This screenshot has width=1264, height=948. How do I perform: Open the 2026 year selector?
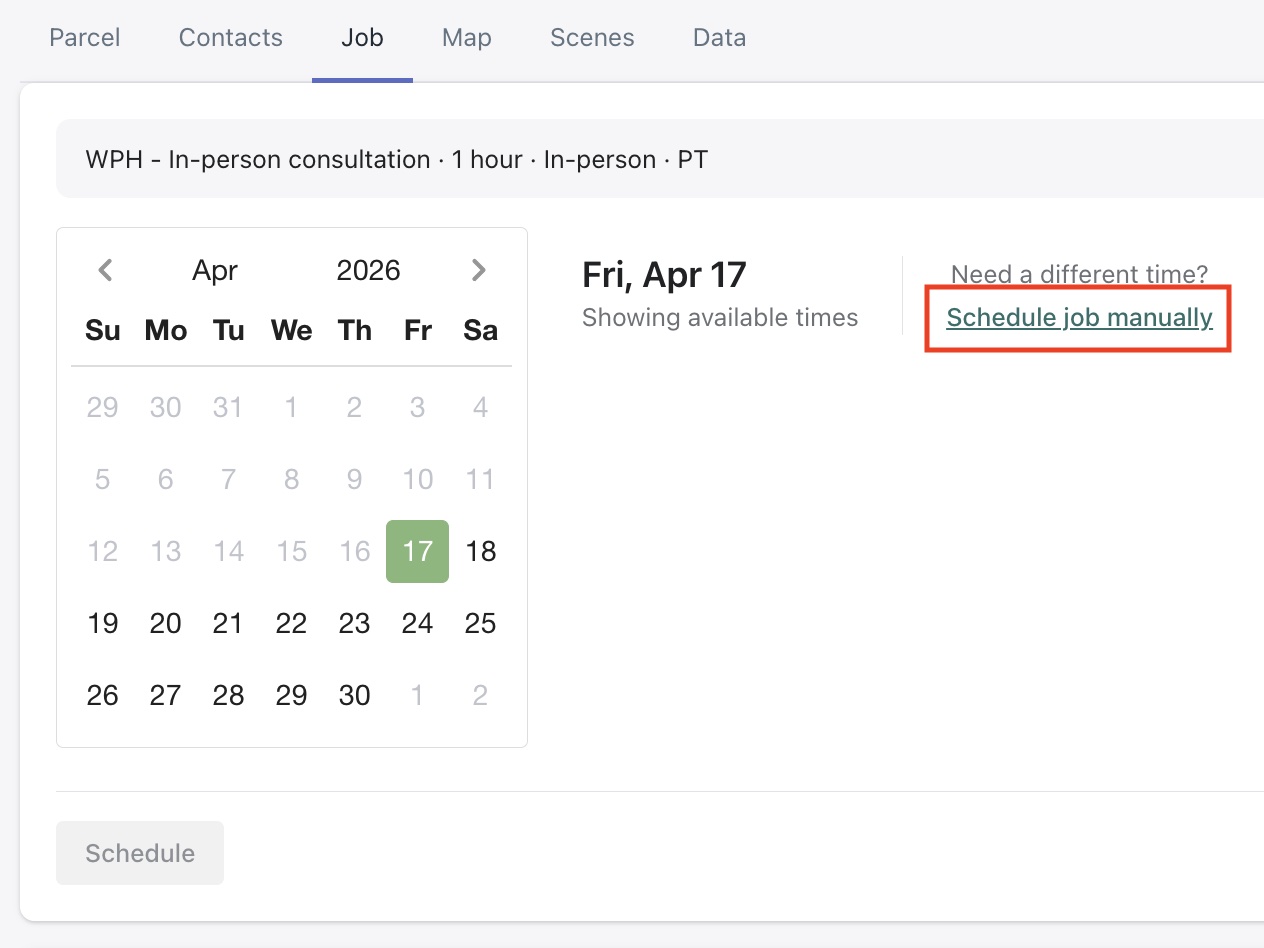(368, 270)
